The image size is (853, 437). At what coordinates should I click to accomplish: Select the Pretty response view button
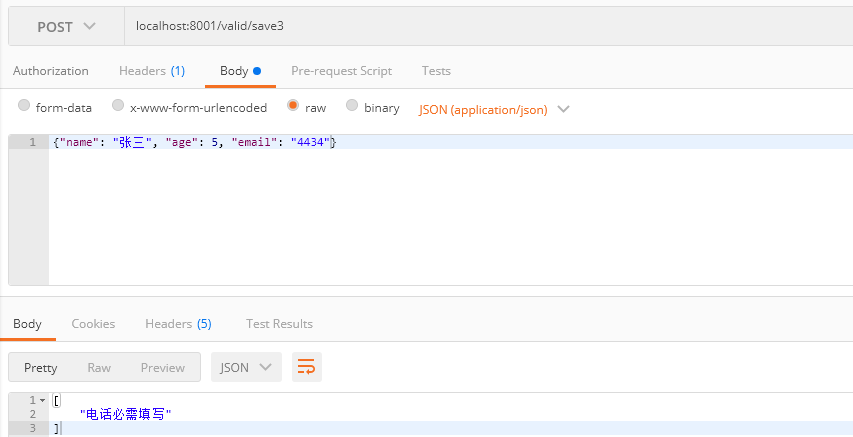pos(41,367)
